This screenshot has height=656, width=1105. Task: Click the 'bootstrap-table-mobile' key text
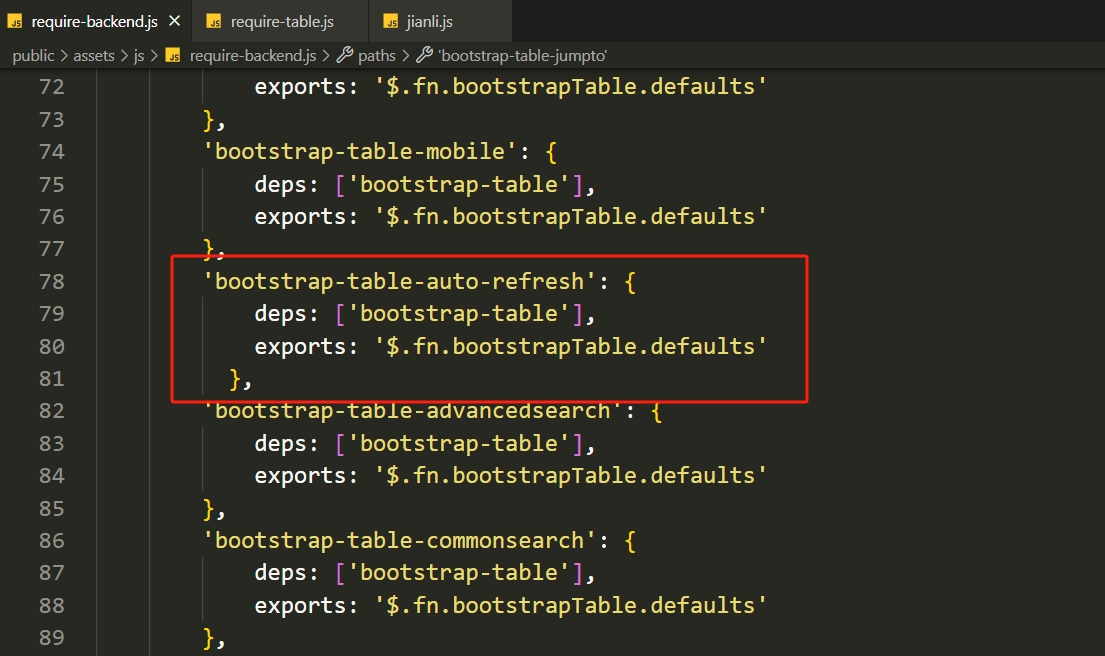(x=360, y=151)
